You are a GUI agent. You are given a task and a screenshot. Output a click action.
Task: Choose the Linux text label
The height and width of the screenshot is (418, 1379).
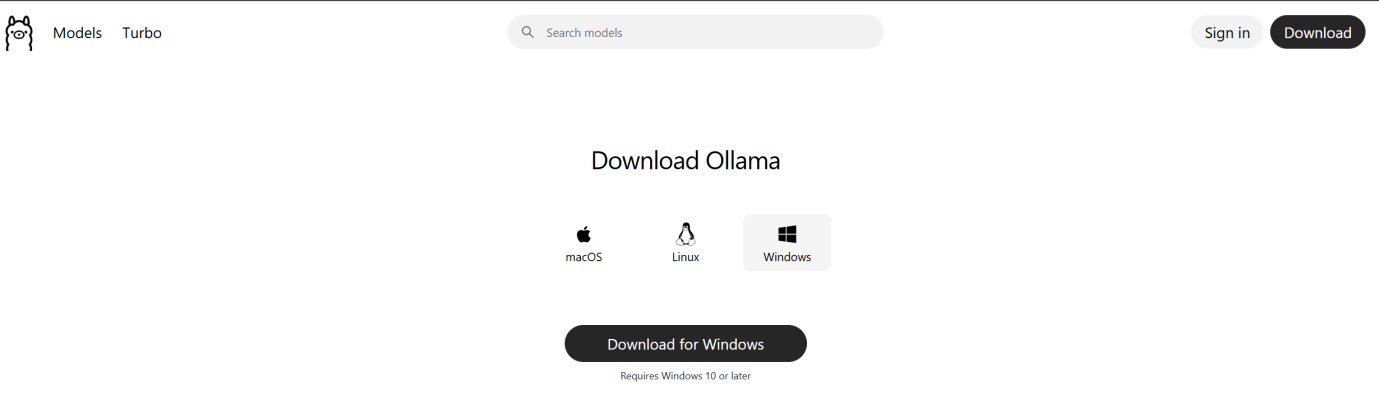(685, 257)
